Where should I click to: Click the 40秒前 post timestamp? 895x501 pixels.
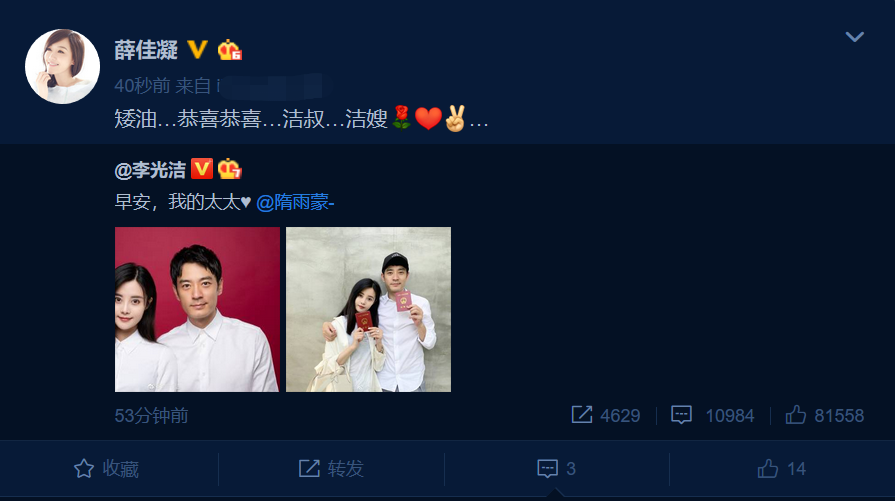142,86
